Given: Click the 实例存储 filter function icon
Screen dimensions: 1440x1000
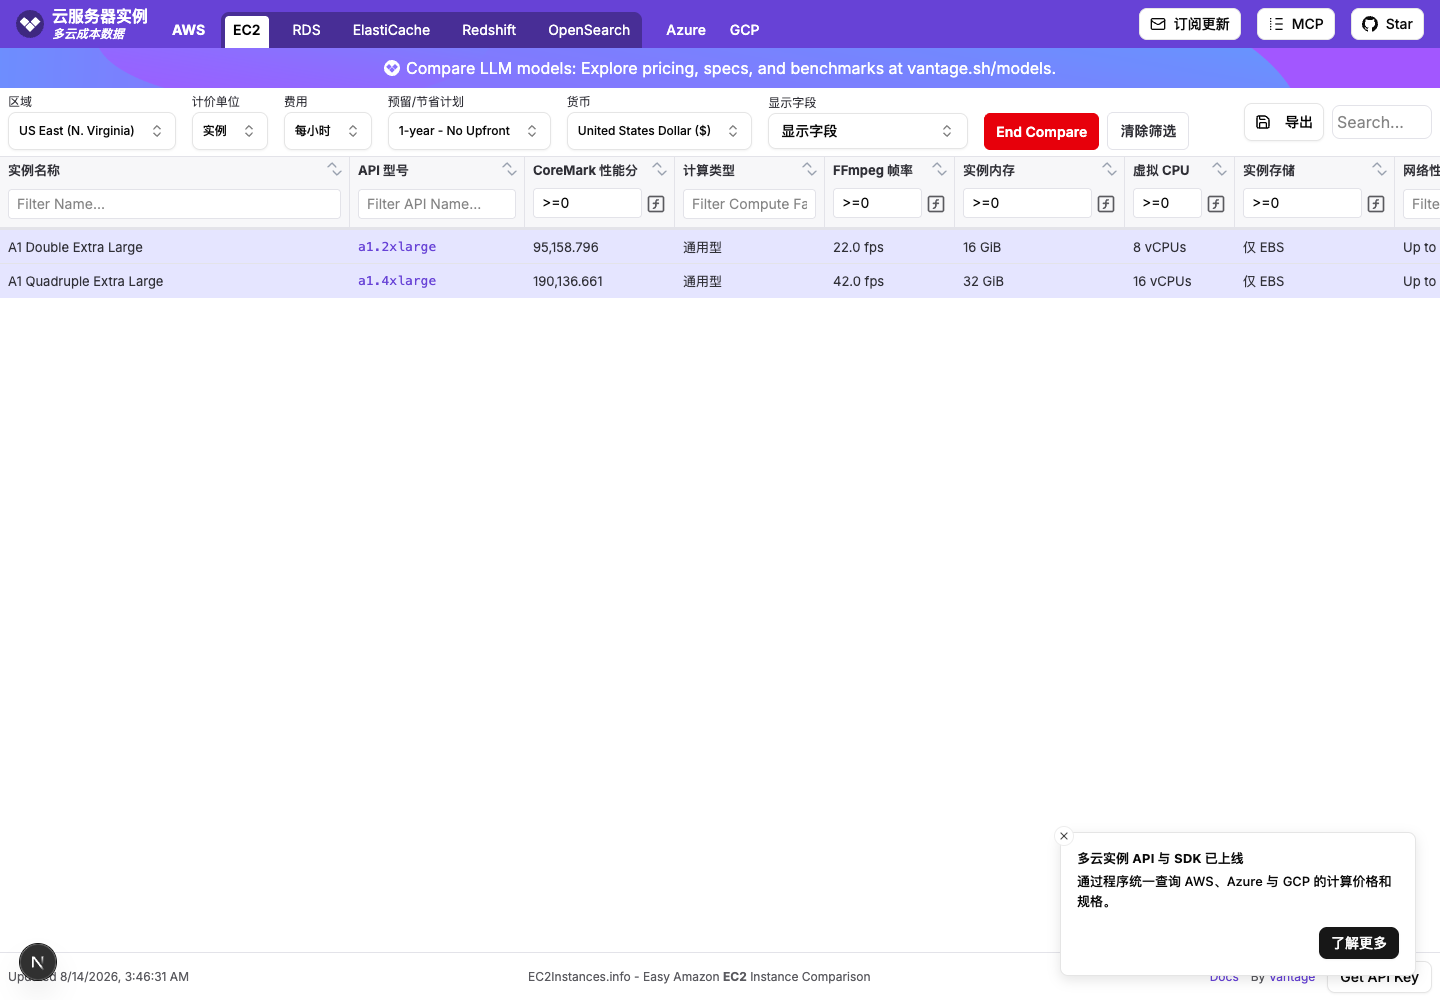Looking at the screenshot, I should (1376, 204).
